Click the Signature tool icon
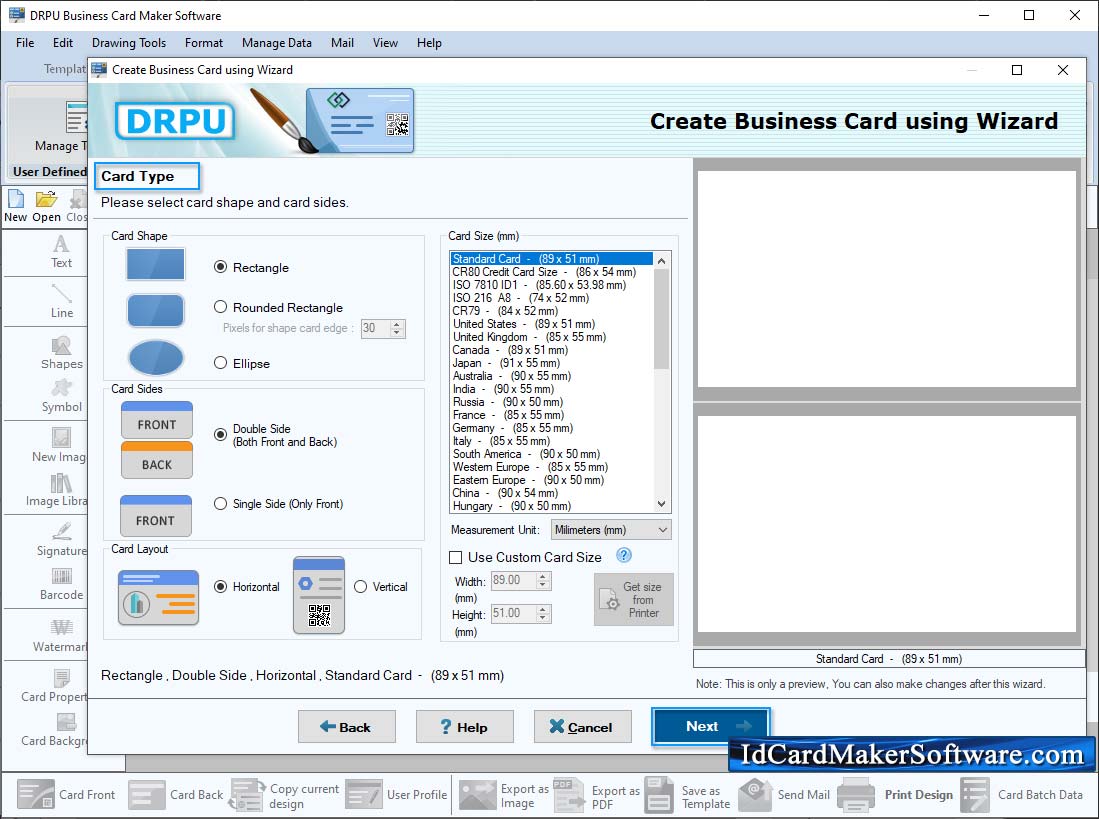Image resolution: width=1099 pixels, height=819 pixels. coord(61,530)
